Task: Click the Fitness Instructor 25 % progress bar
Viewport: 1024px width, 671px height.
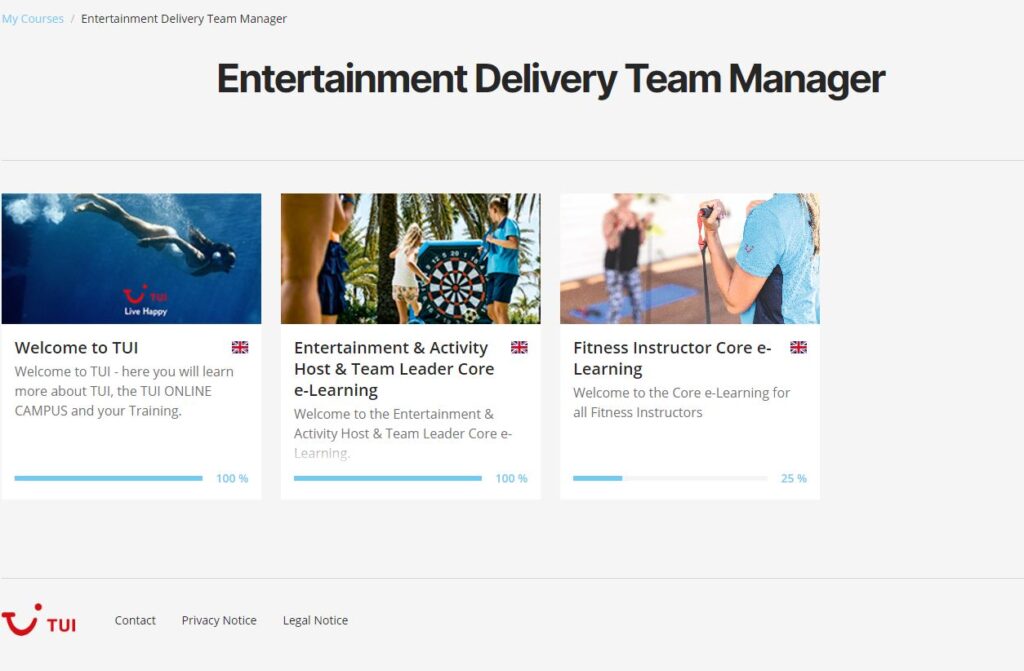Action: [671, 478]
